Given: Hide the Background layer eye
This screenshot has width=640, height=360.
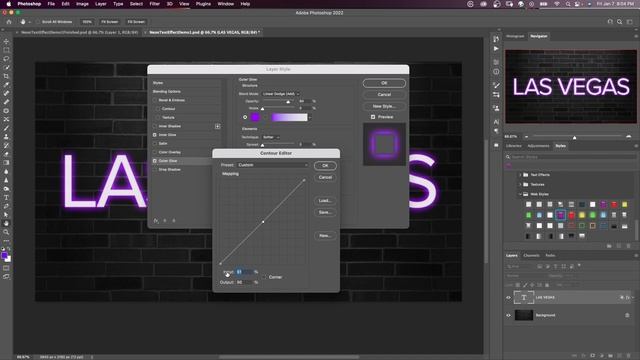Looking at the screenshot, I should click(x=508, y=315).
